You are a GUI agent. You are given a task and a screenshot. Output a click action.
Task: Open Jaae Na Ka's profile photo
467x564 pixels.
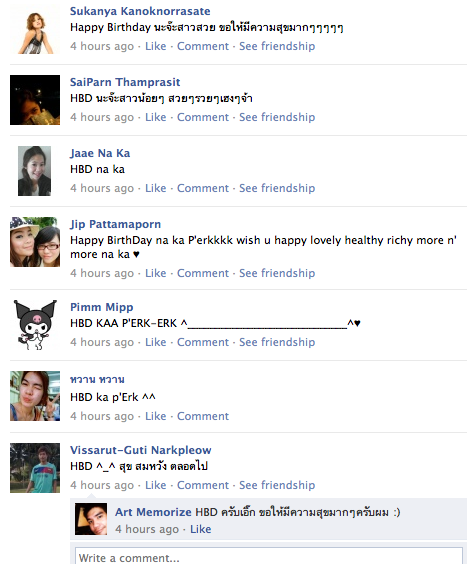(x=35, y=171)
